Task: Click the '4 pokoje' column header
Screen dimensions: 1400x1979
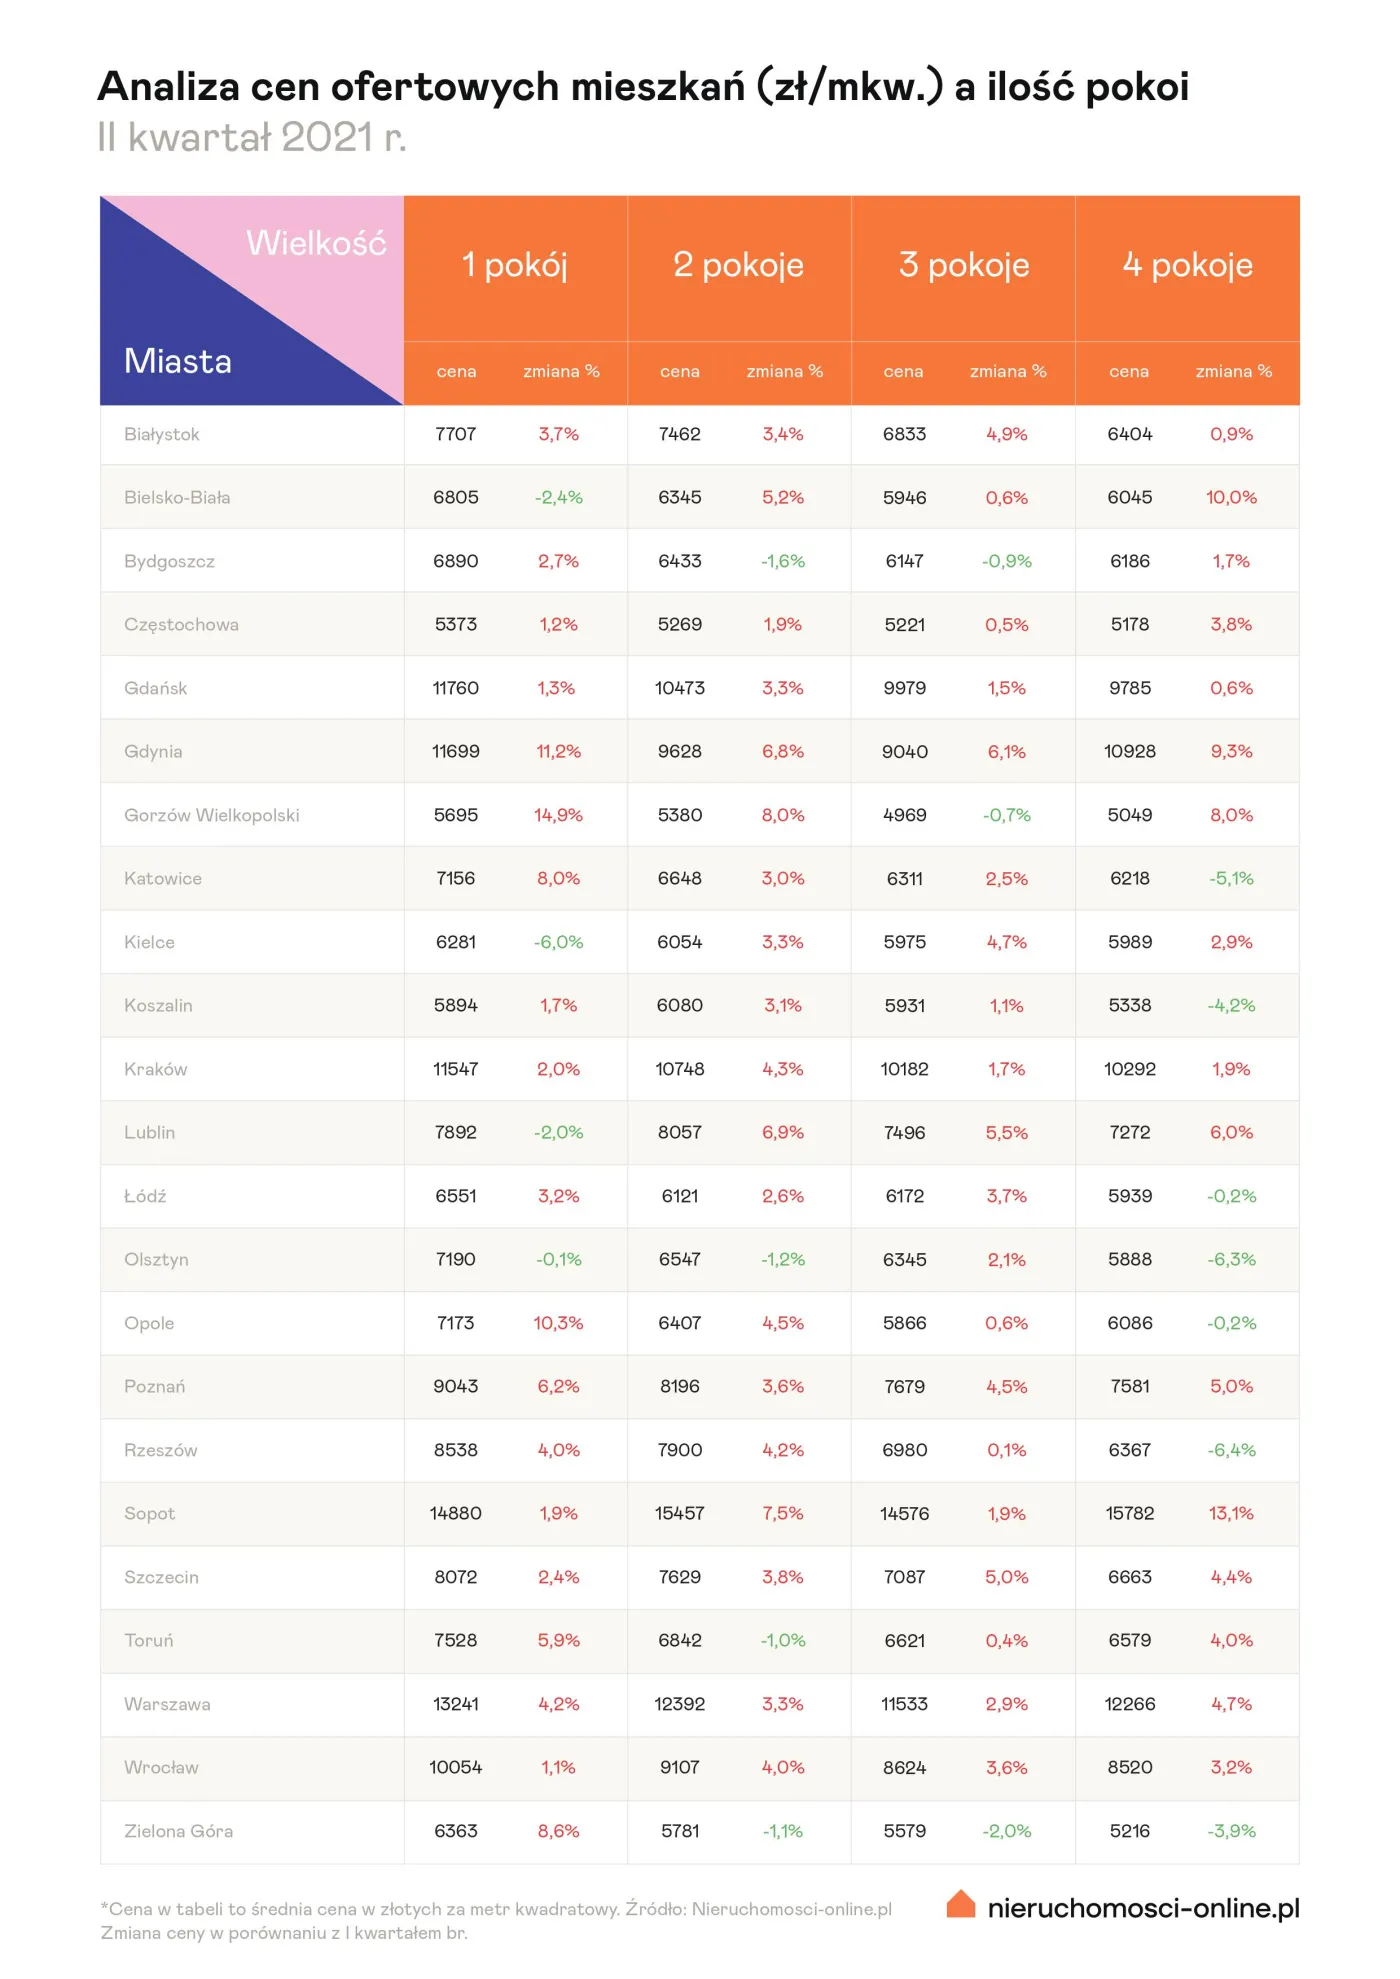Action: tap(1187, 265)
